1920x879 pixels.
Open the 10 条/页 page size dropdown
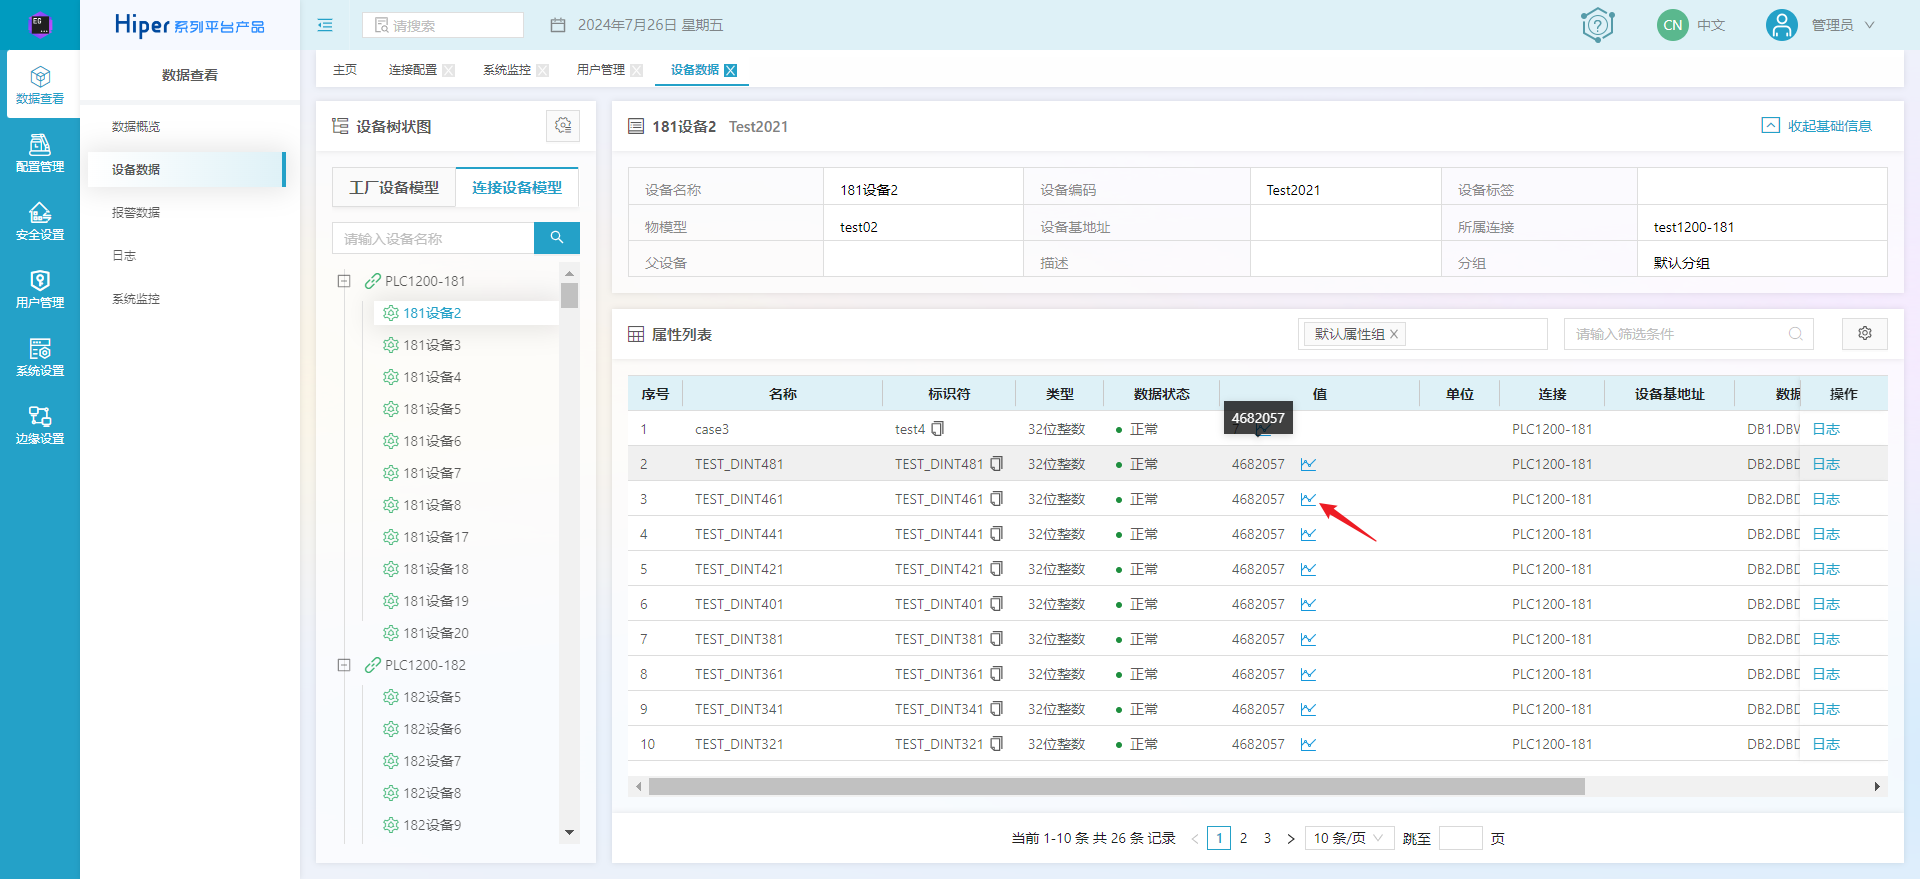point(1349,838)
